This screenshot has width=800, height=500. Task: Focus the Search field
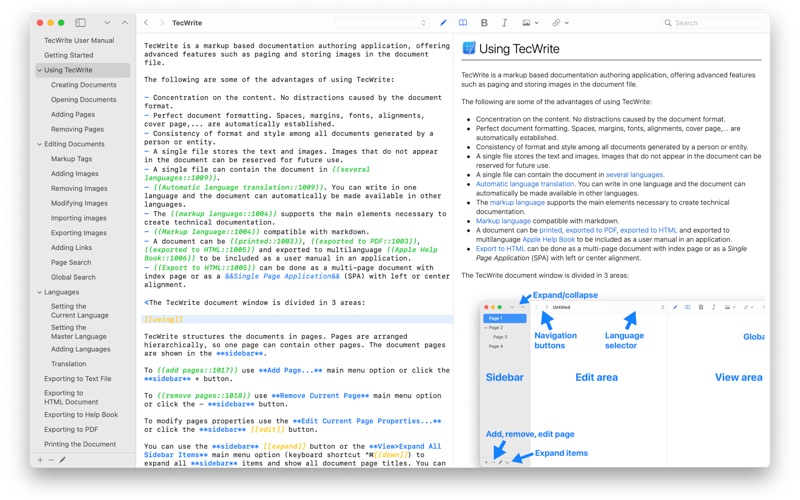click(713, 22)
